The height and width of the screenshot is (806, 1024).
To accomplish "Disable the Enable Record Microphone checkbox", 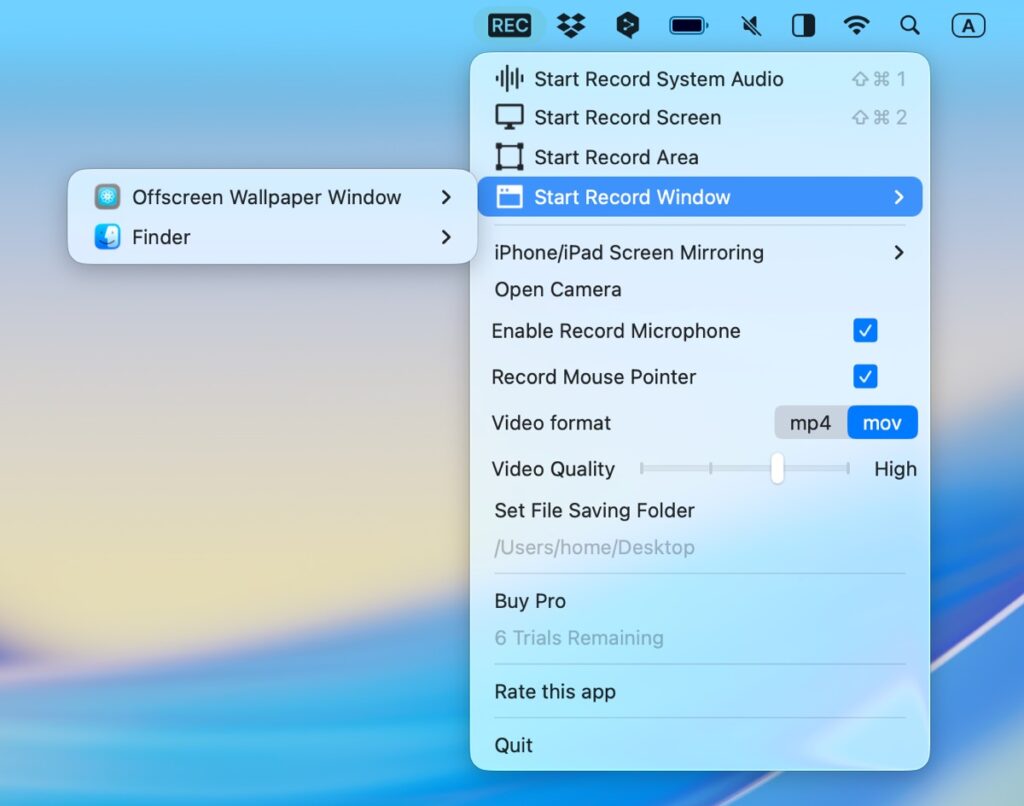I will [865, 331].
